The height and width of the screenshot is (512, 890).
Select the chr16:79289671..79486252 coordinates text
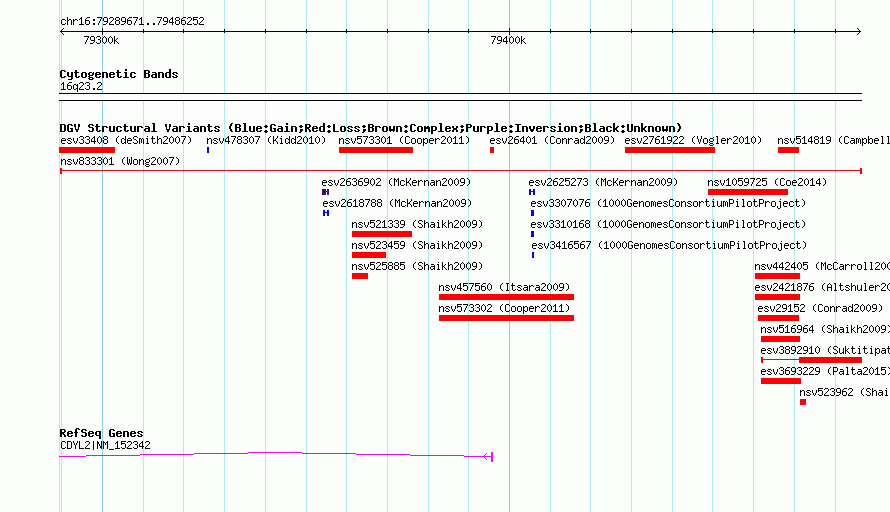(132, 22)
